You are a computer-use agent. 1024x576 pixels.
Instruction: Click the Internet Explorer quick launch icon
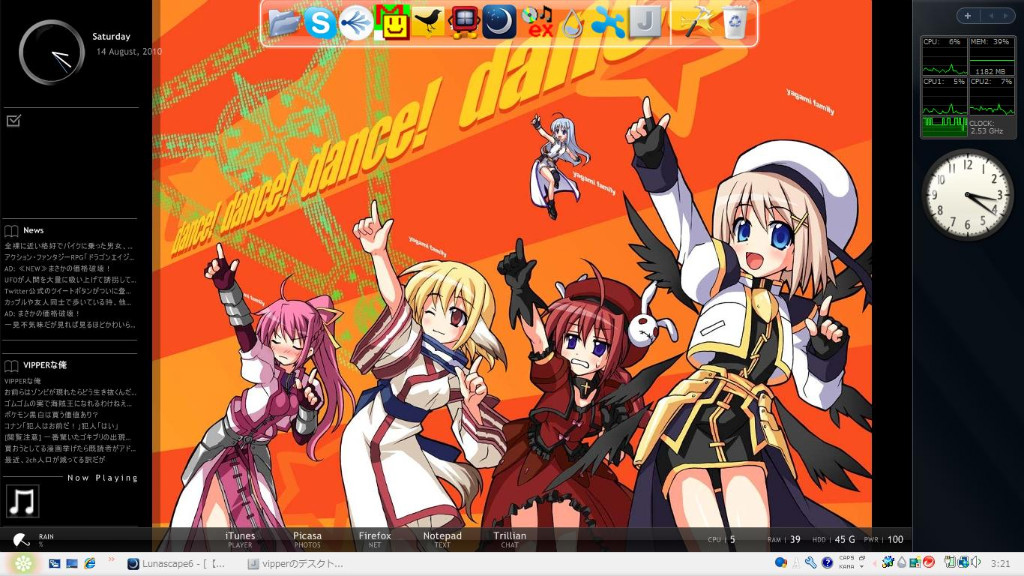89,564
